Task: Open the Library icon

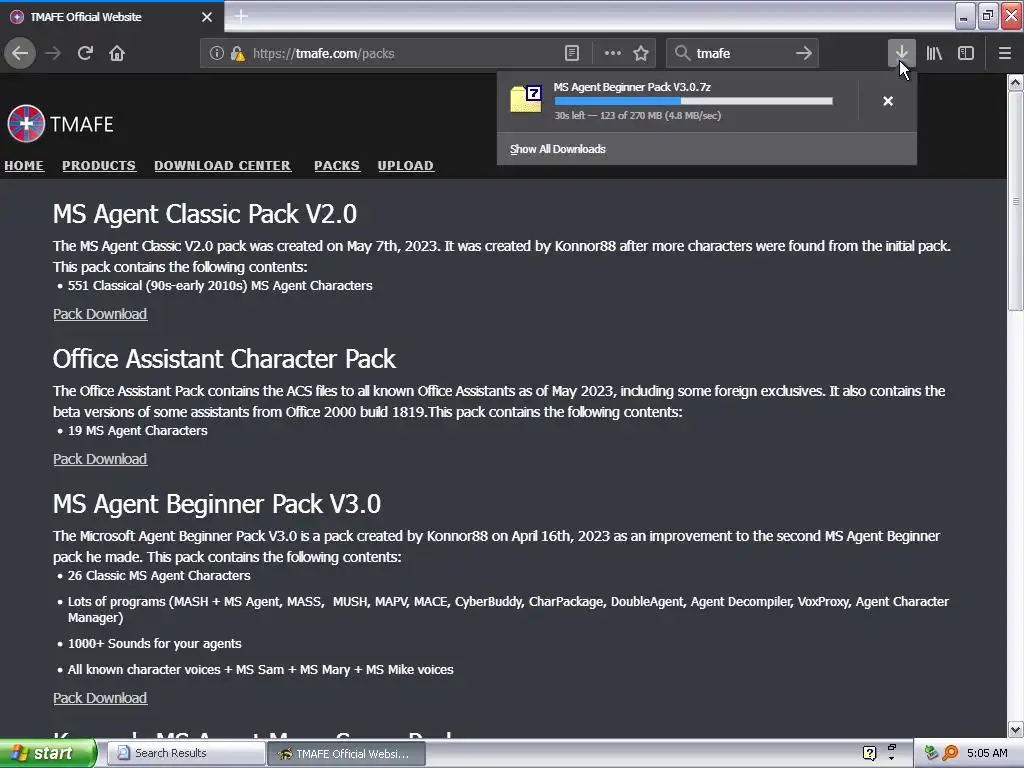Action: click(x=934, y=53)
